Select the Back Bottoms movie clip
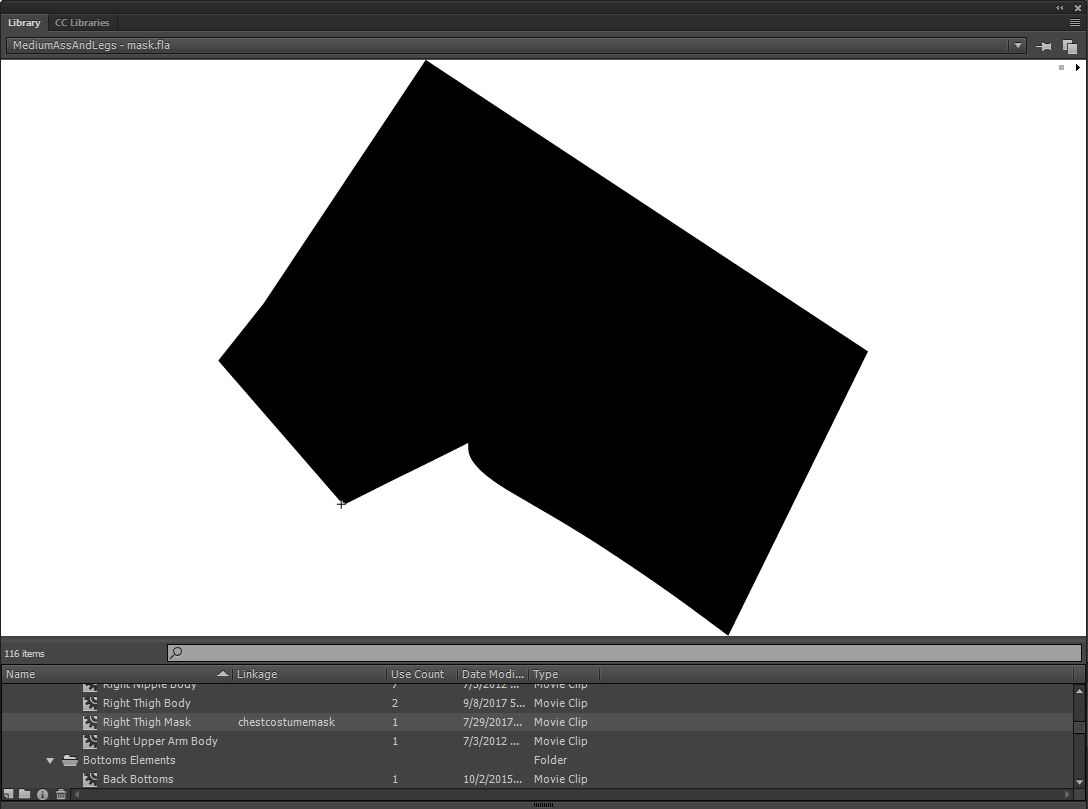The height and width of the screenshot is (809, 1088). pyautogui.click(x=138, y=779)
